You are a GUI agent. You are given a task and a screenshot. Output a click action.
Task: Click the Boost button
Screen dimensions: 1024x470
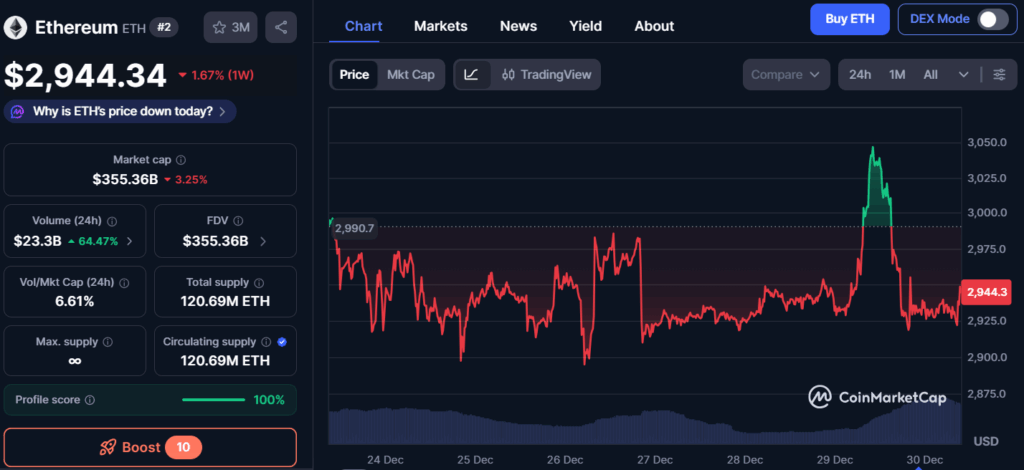(150, 447)
